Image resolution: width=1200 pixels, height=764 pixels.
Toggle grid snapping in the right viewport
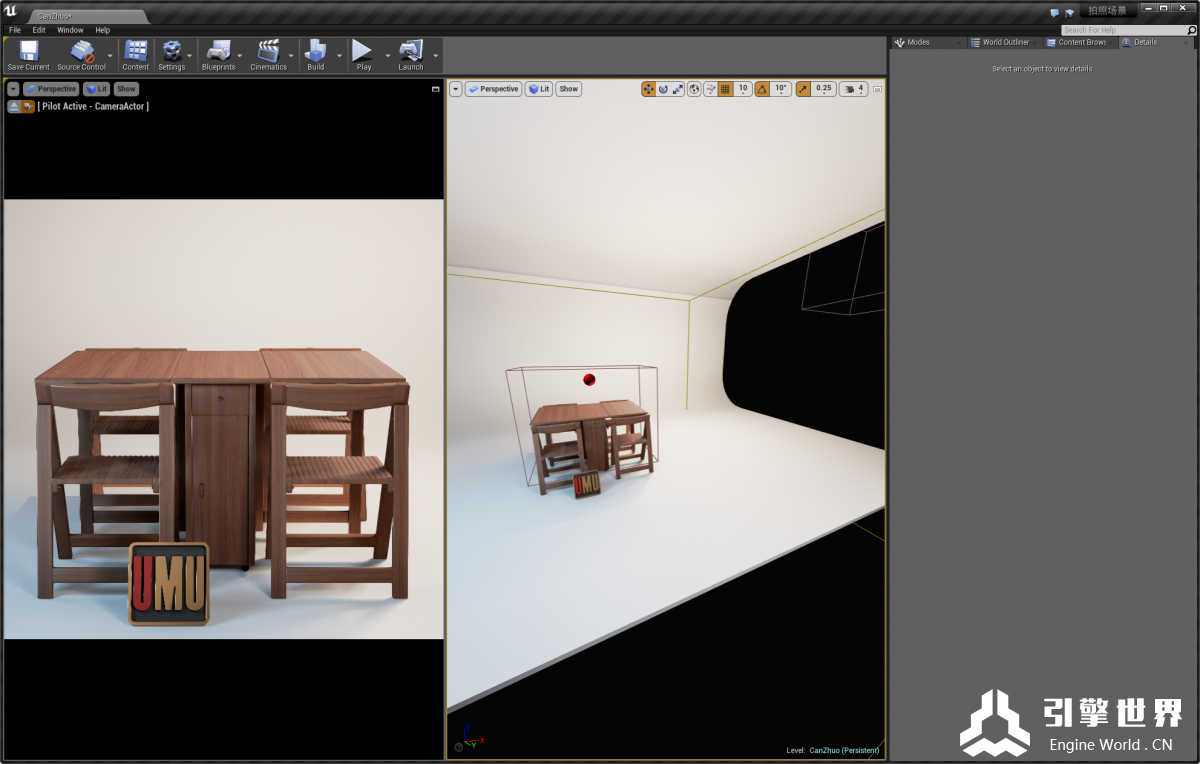(x=726, y=89)
